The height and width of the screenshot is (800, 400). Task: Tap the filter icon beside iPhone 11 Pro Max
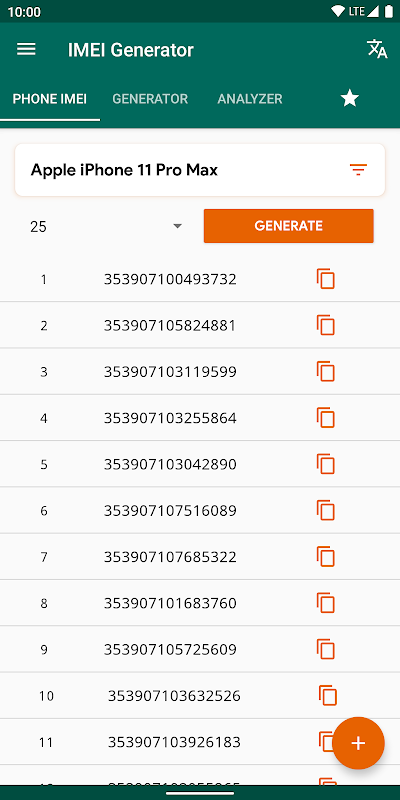pos(358,170)
